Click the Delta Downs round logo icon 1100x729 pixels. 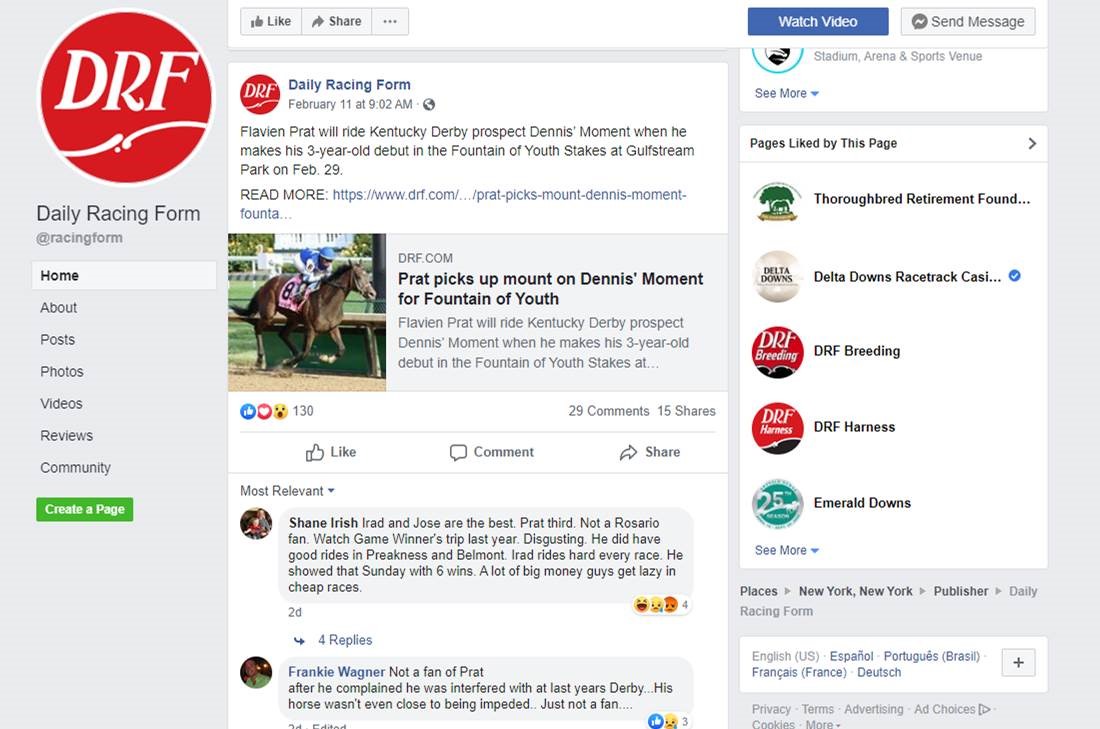coord(777,276)
